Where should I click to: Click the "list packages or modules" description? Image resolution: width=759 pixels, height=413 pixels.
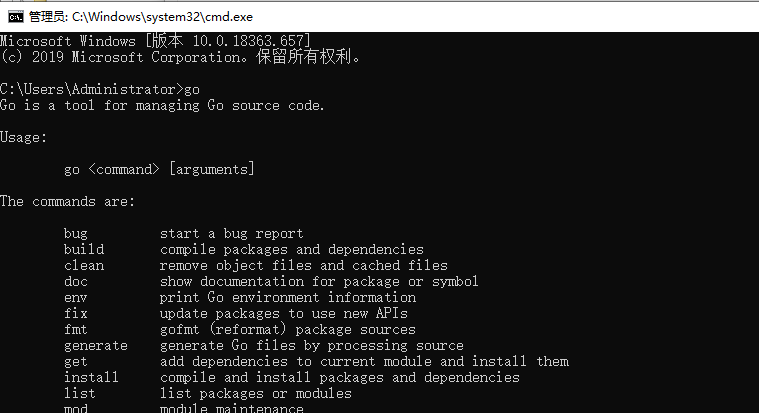pos(255,393)
